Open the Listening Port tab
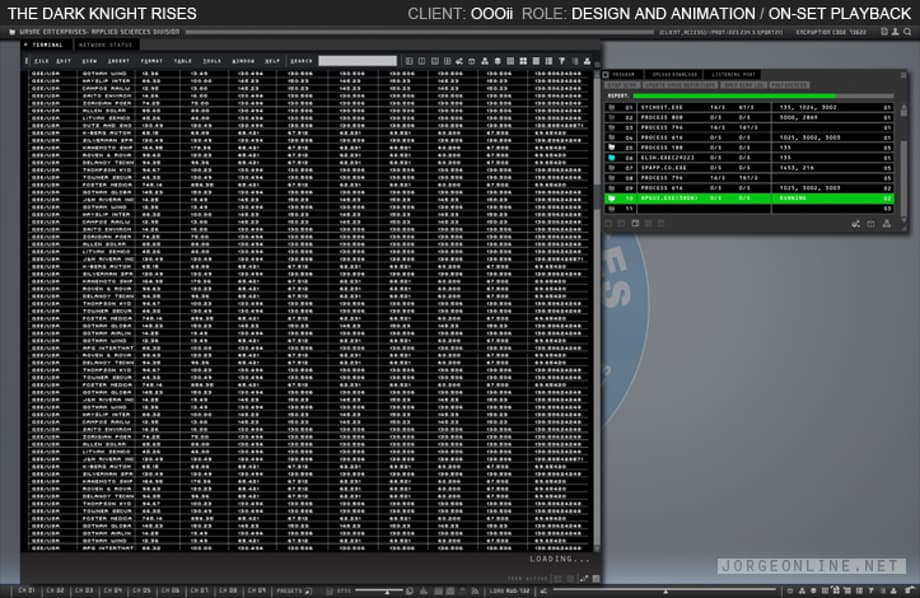 coord(733,75)
